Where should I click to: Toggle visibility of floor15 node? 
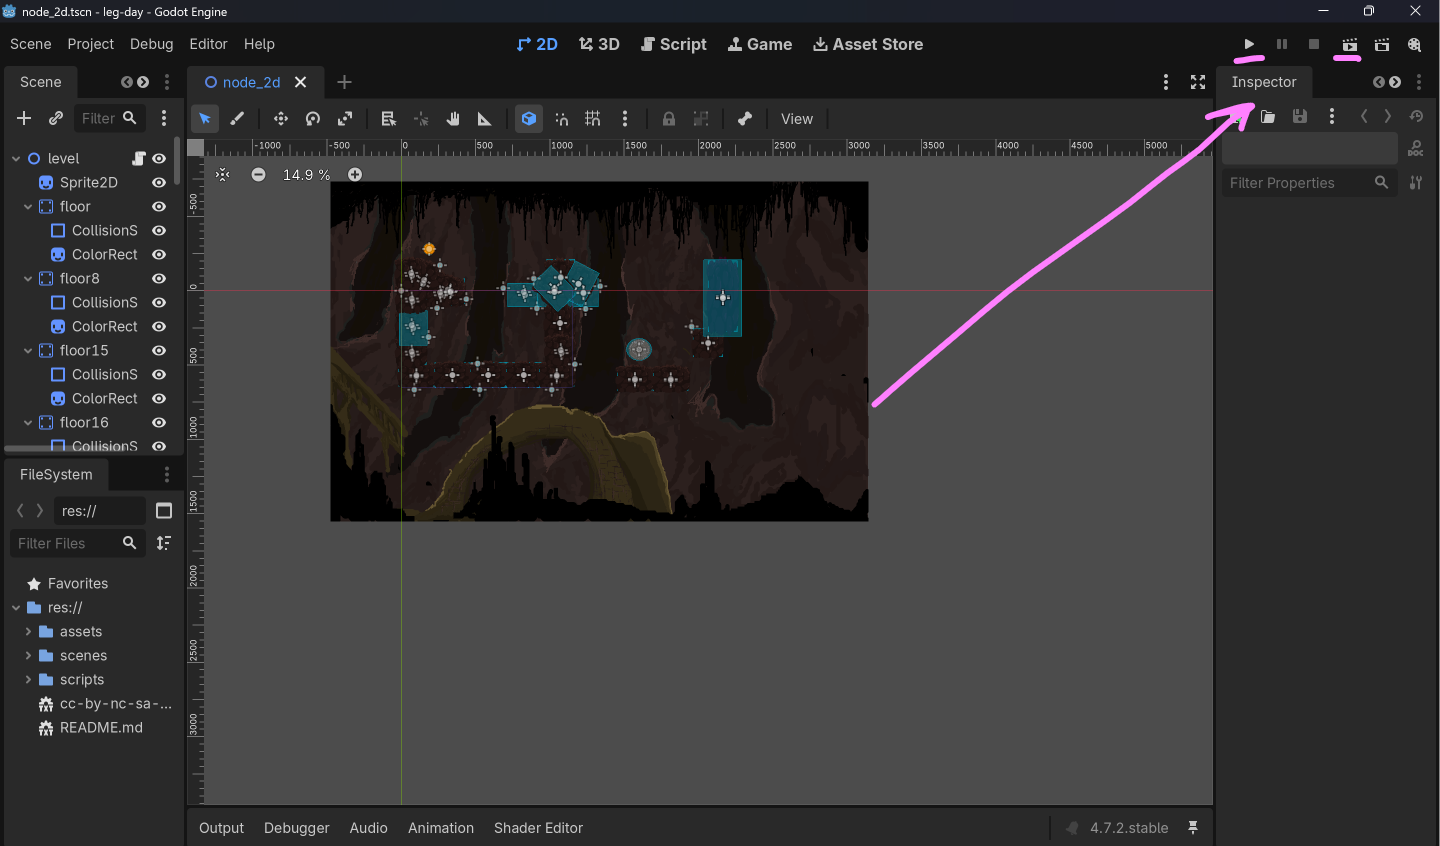(159, 350)
